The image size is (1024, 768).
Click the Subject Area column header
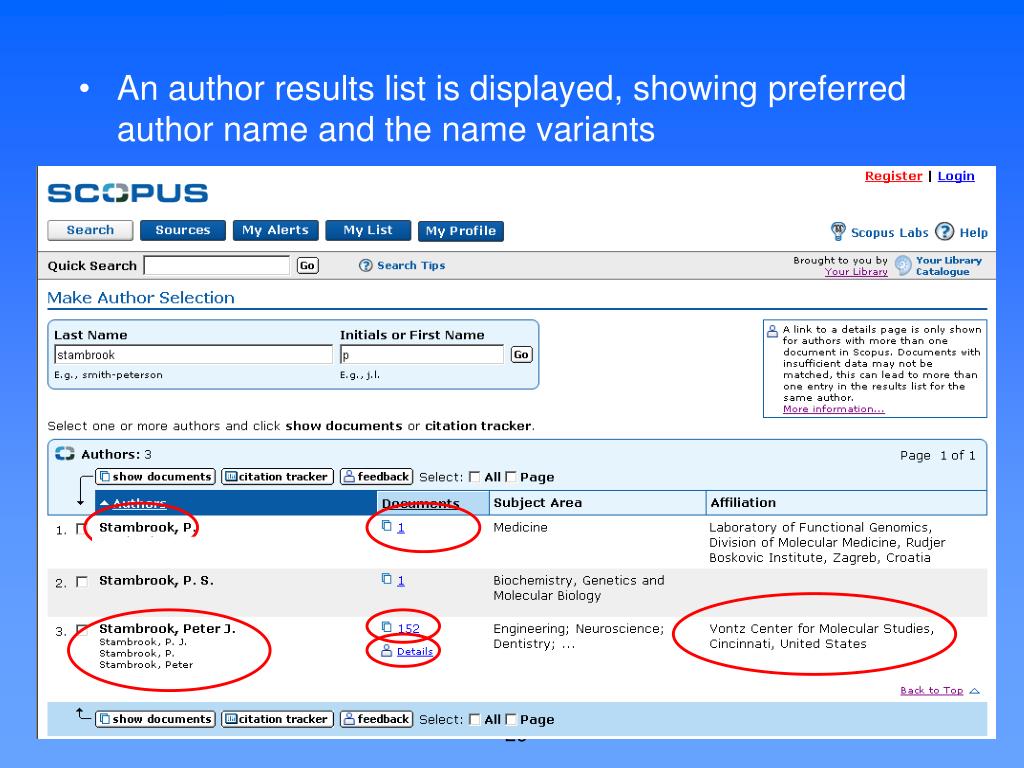point(597,503)
